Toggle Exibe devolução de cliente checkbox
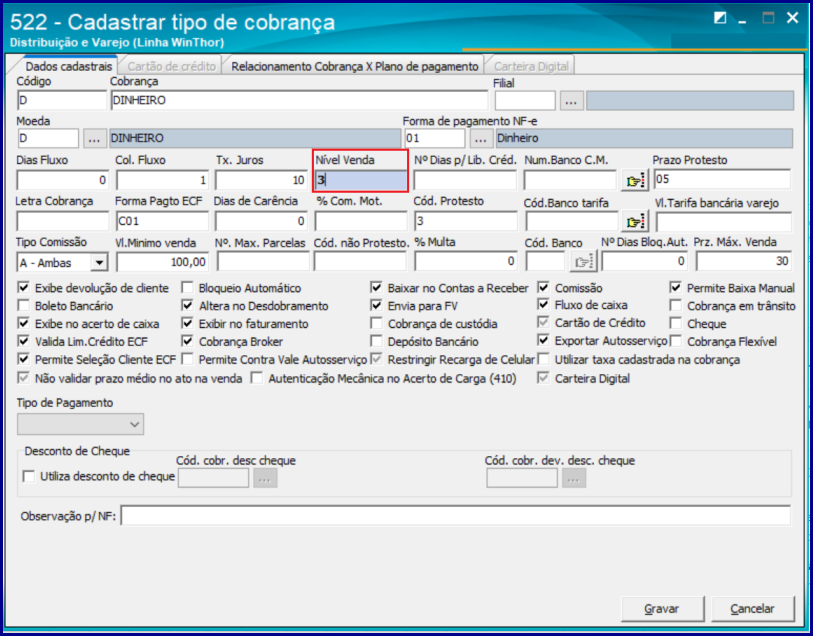The image size is (813, 636). click(x=24, y=288)
